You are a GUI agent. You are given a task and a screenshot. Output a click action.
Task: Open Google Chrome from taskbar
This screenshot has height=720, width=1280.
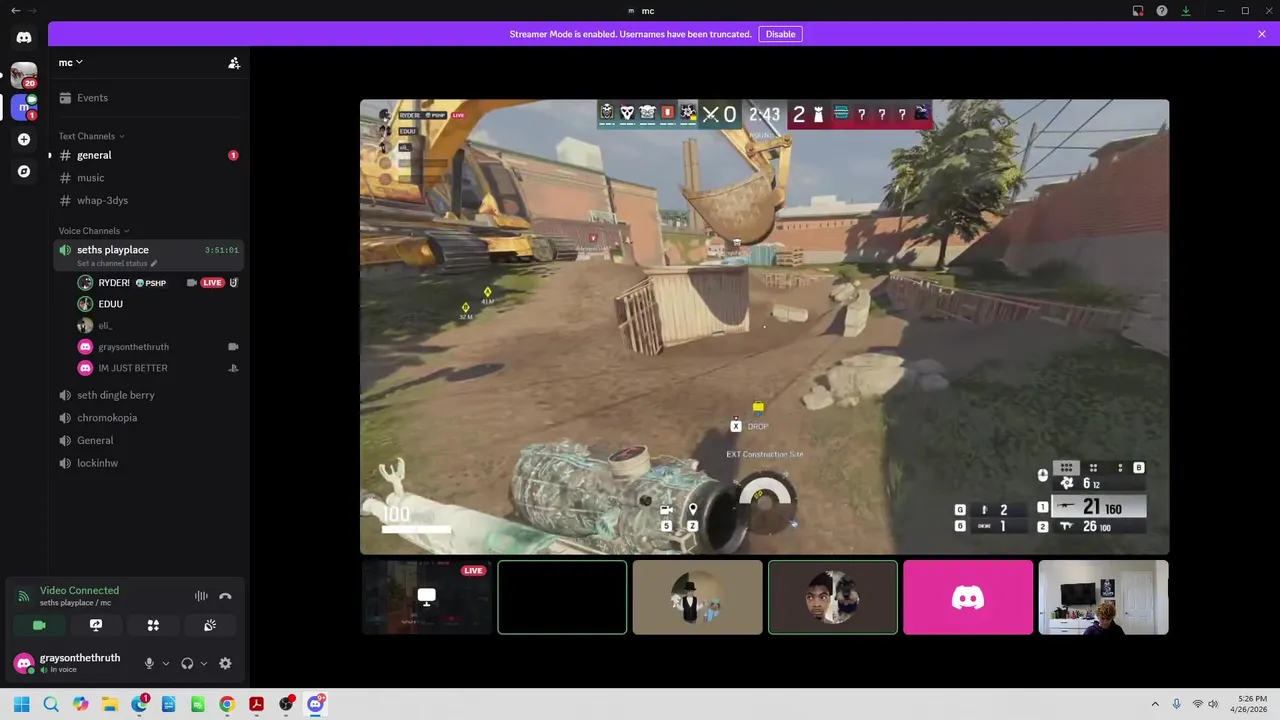click(x=227, y=704)
